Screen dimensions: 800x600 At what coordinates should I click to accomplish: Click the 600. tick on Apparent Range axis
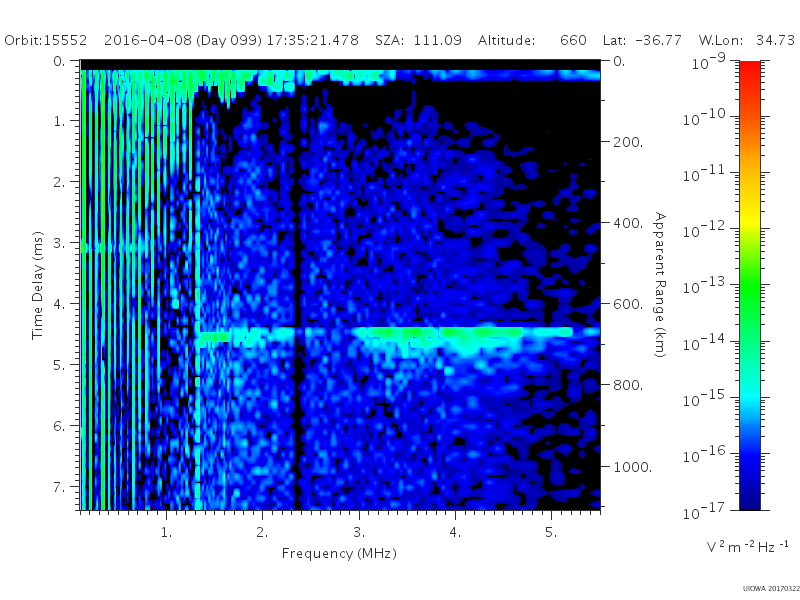coord(628,304)
